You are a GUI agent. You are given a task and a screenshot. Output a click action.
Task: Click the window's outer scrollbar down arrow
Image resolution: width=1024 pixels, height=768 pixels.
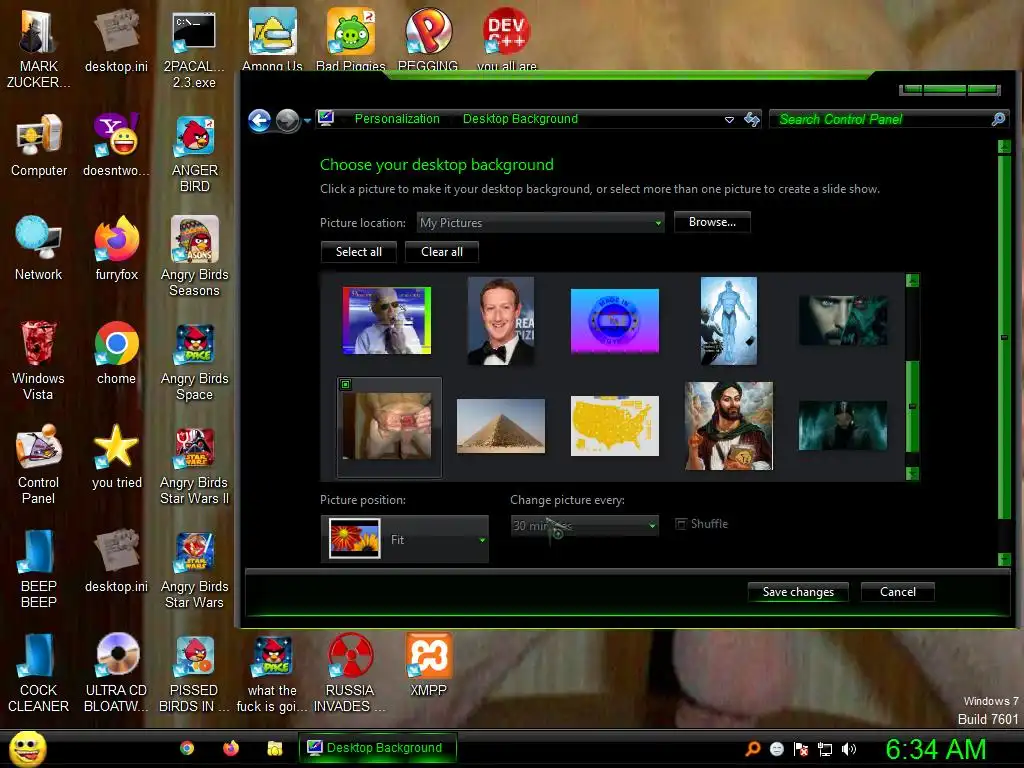pos(1004,559)
